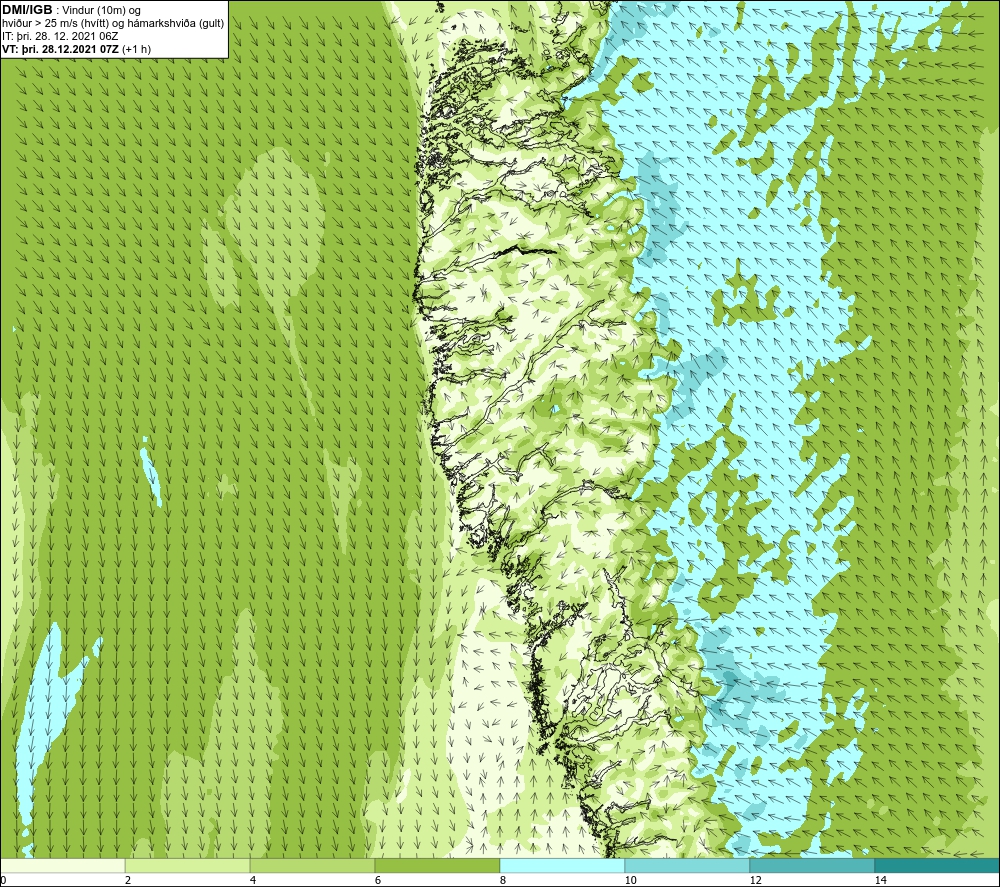Click the DMI/IGB title text

coord(27,10)
